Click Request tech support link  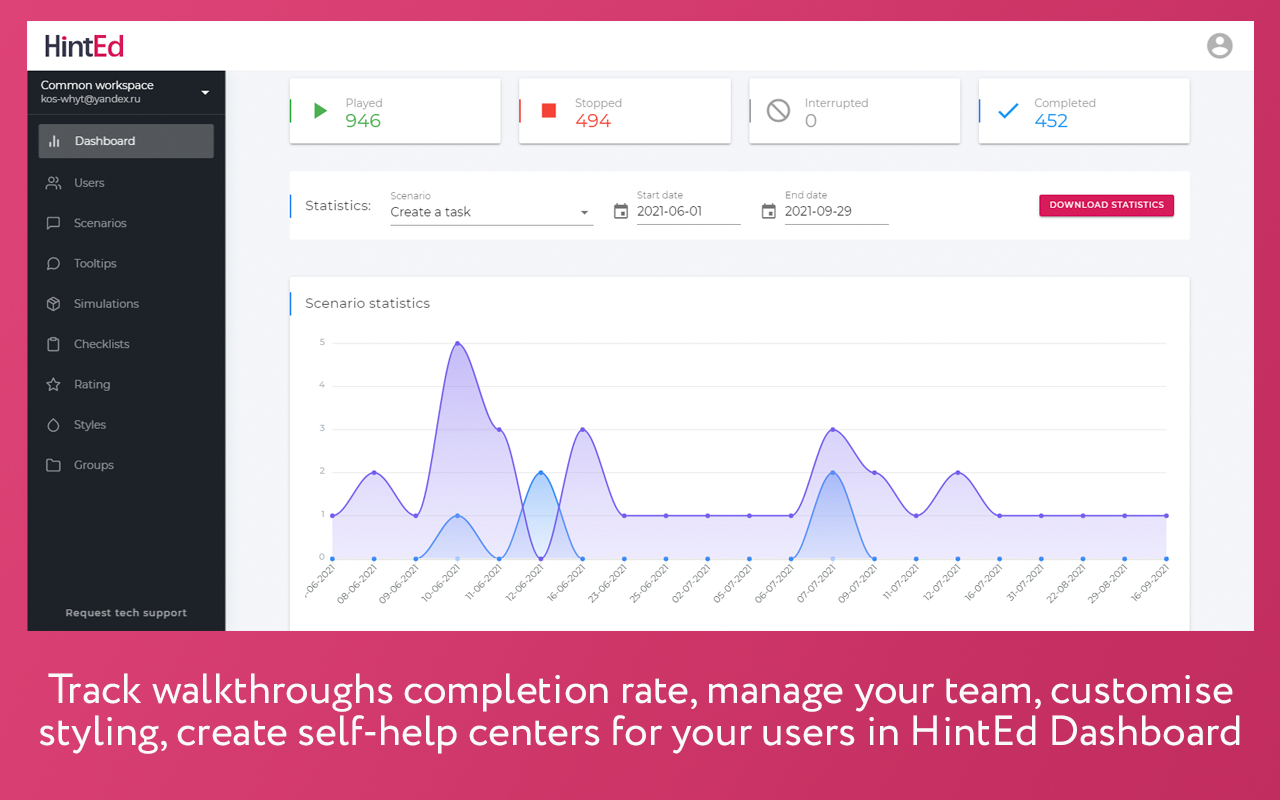pos(126,613)
